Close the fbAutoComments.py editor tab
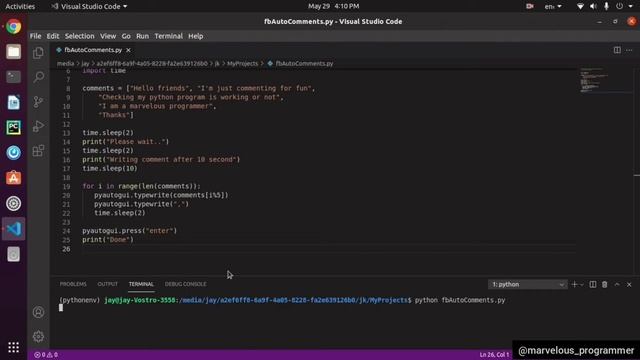 128,50
